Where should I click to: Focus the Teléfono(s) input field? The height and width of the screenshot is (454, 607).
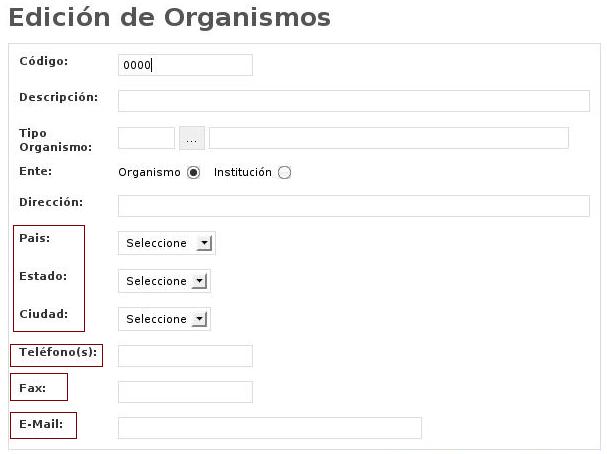click(185, 356)
